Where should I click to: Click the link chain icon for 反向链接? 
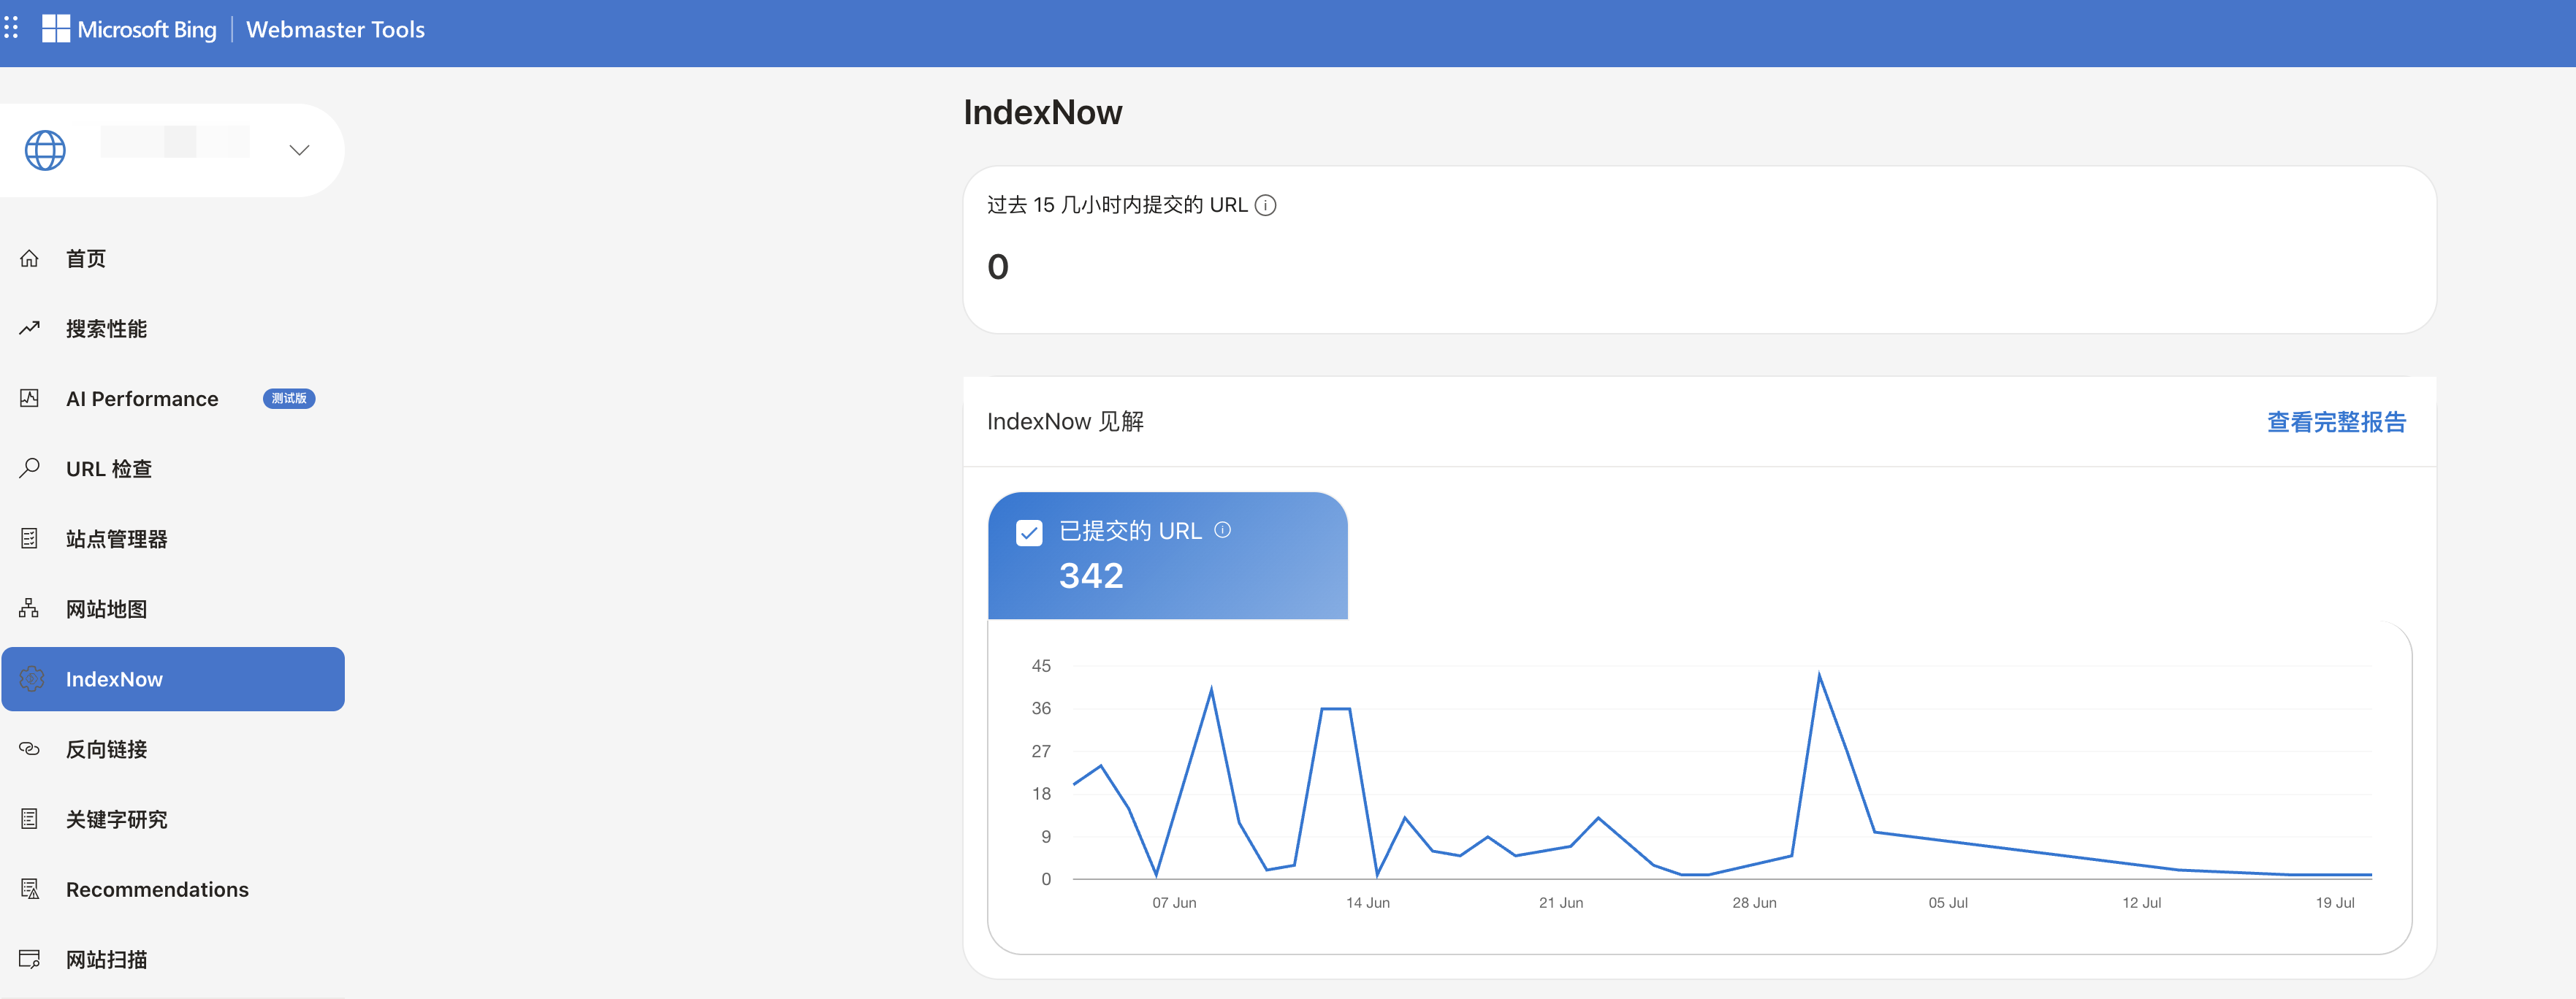[29, 748]
